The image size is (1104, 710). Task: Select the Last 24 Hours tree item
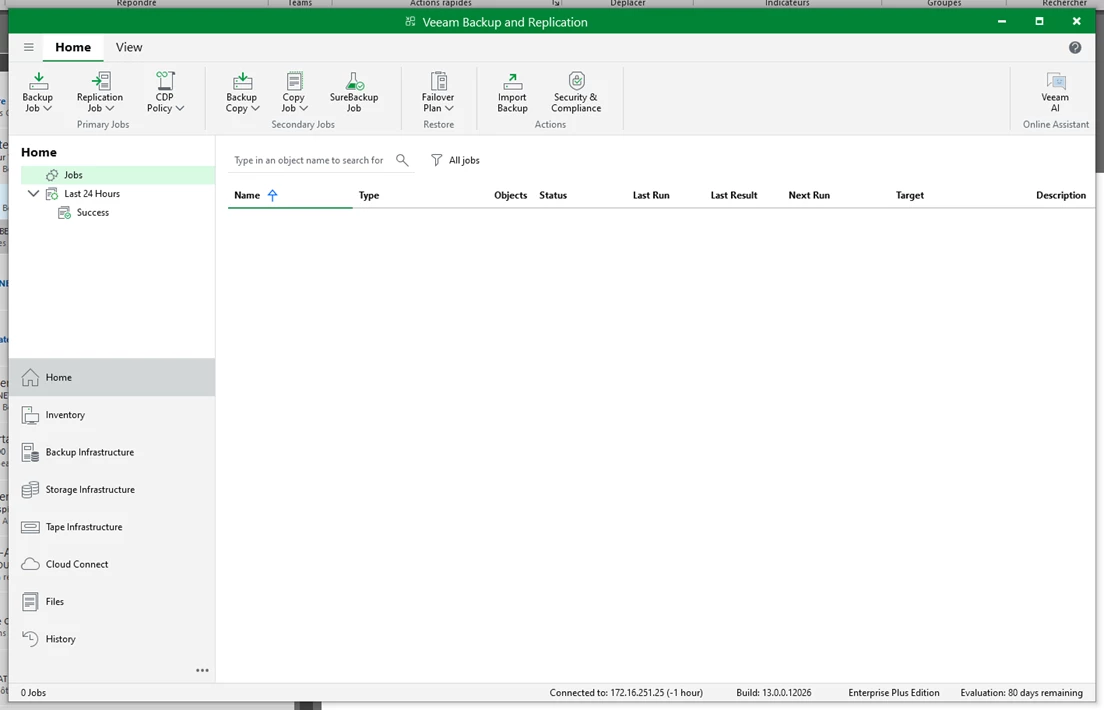92,194
